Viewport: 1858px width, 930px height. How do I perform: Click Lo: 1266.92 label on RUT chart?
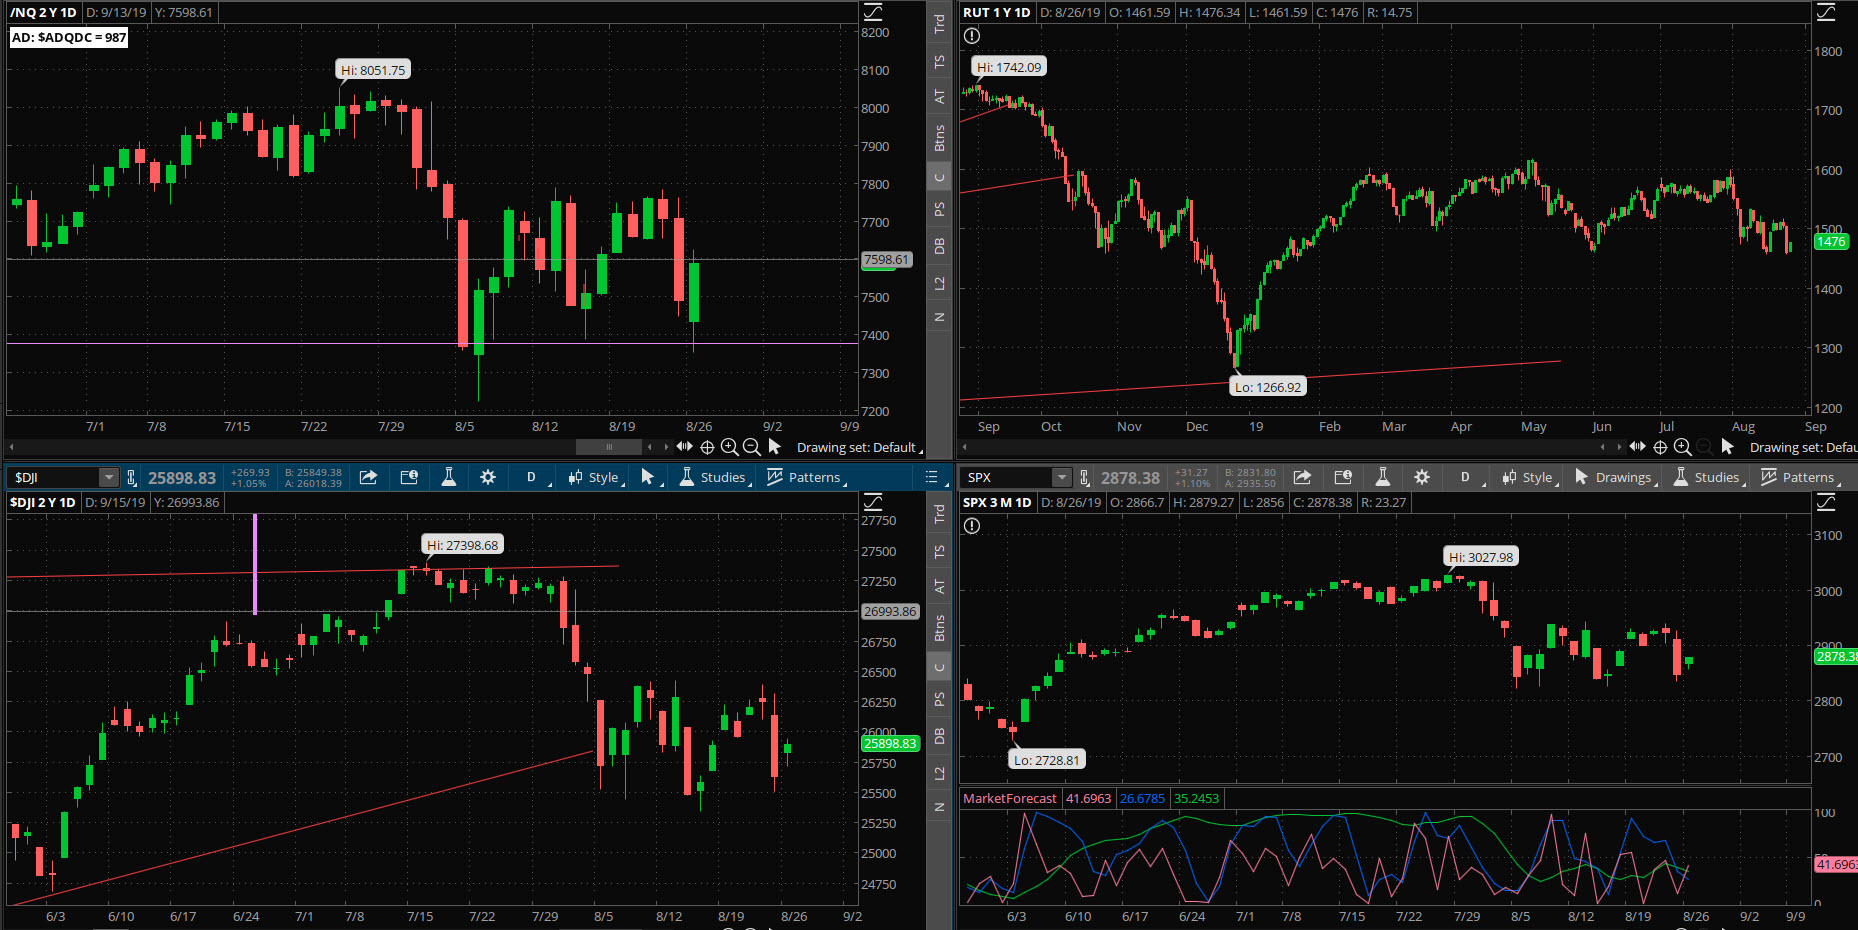pyautogui.click(x=1268, y=387)
